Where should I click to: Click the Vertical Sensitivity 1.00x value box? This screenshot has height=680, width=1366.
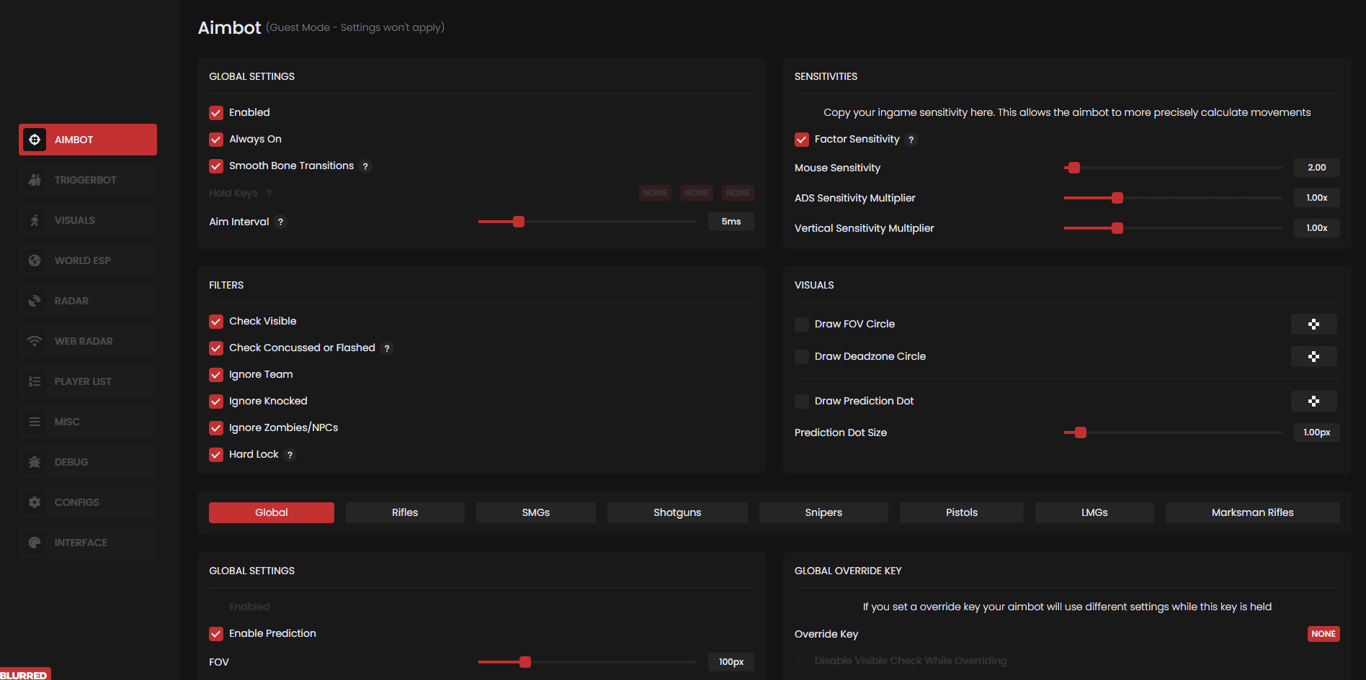[1317, 228]
